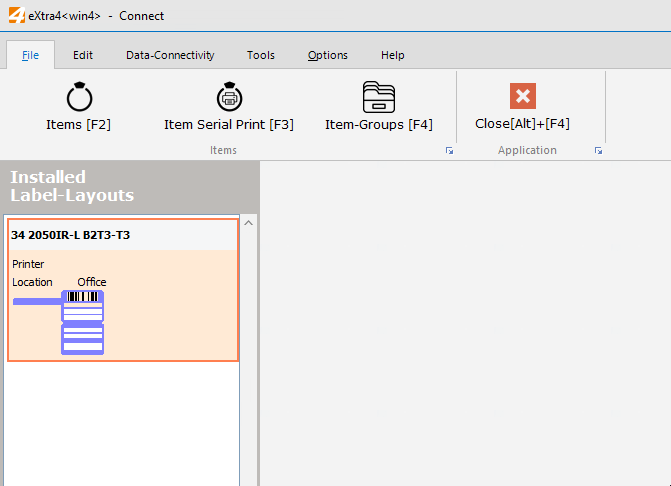Viewport: 671px width, 486px height.
Task: Select layout 34 2050IR-L B2T3-T3 title
Action: coord(70,235)
